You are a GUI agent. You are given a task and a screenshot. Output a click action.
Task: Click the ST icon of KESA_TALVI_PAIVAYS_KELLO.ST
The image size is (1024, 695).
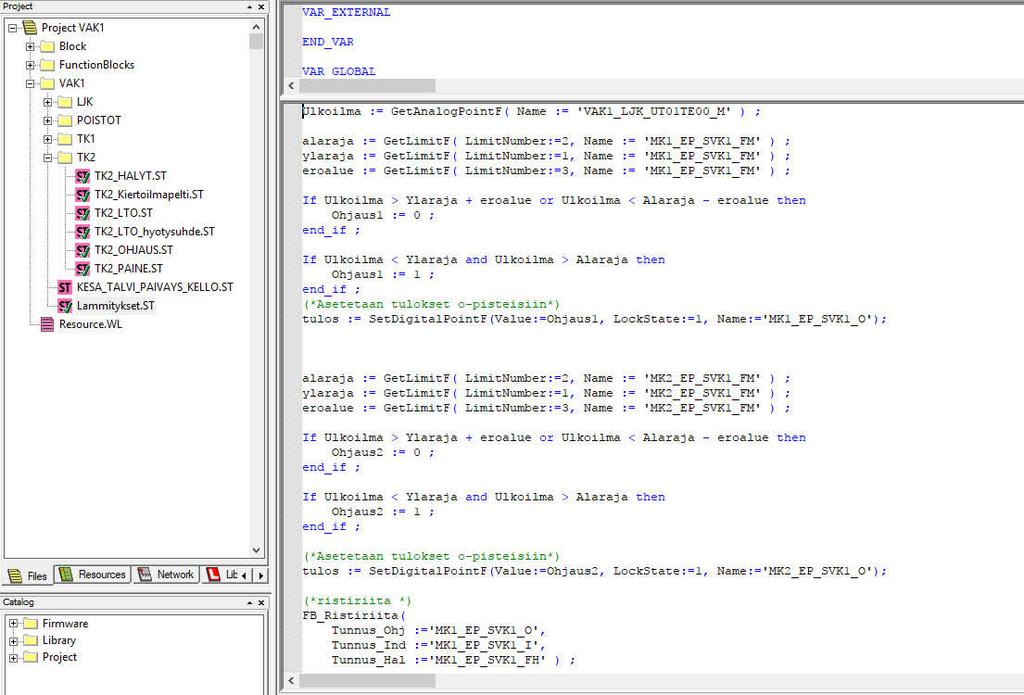pyautogui.click(x=65, y=287)
